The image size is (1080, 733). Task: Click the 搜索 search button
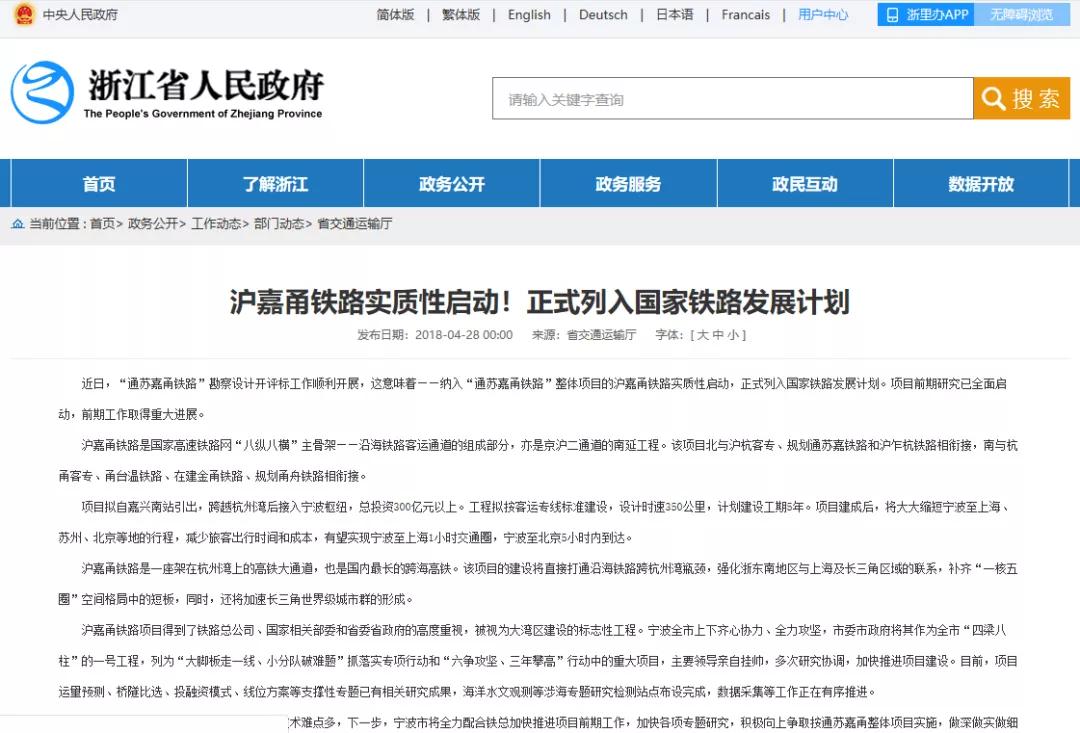pyautogui.click(x=1020, y=98)
